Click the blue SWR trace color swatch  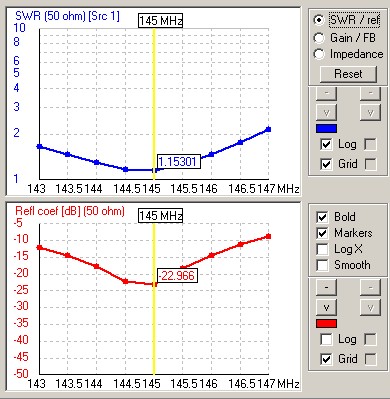tap(326, 128)
